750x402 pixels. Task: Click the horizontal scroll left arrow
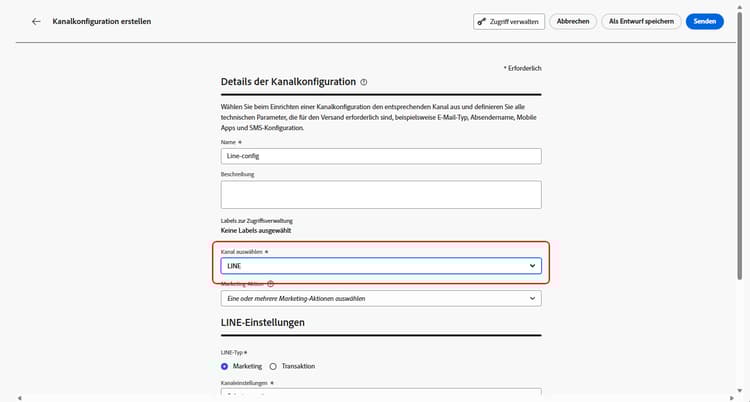[20, 398]
